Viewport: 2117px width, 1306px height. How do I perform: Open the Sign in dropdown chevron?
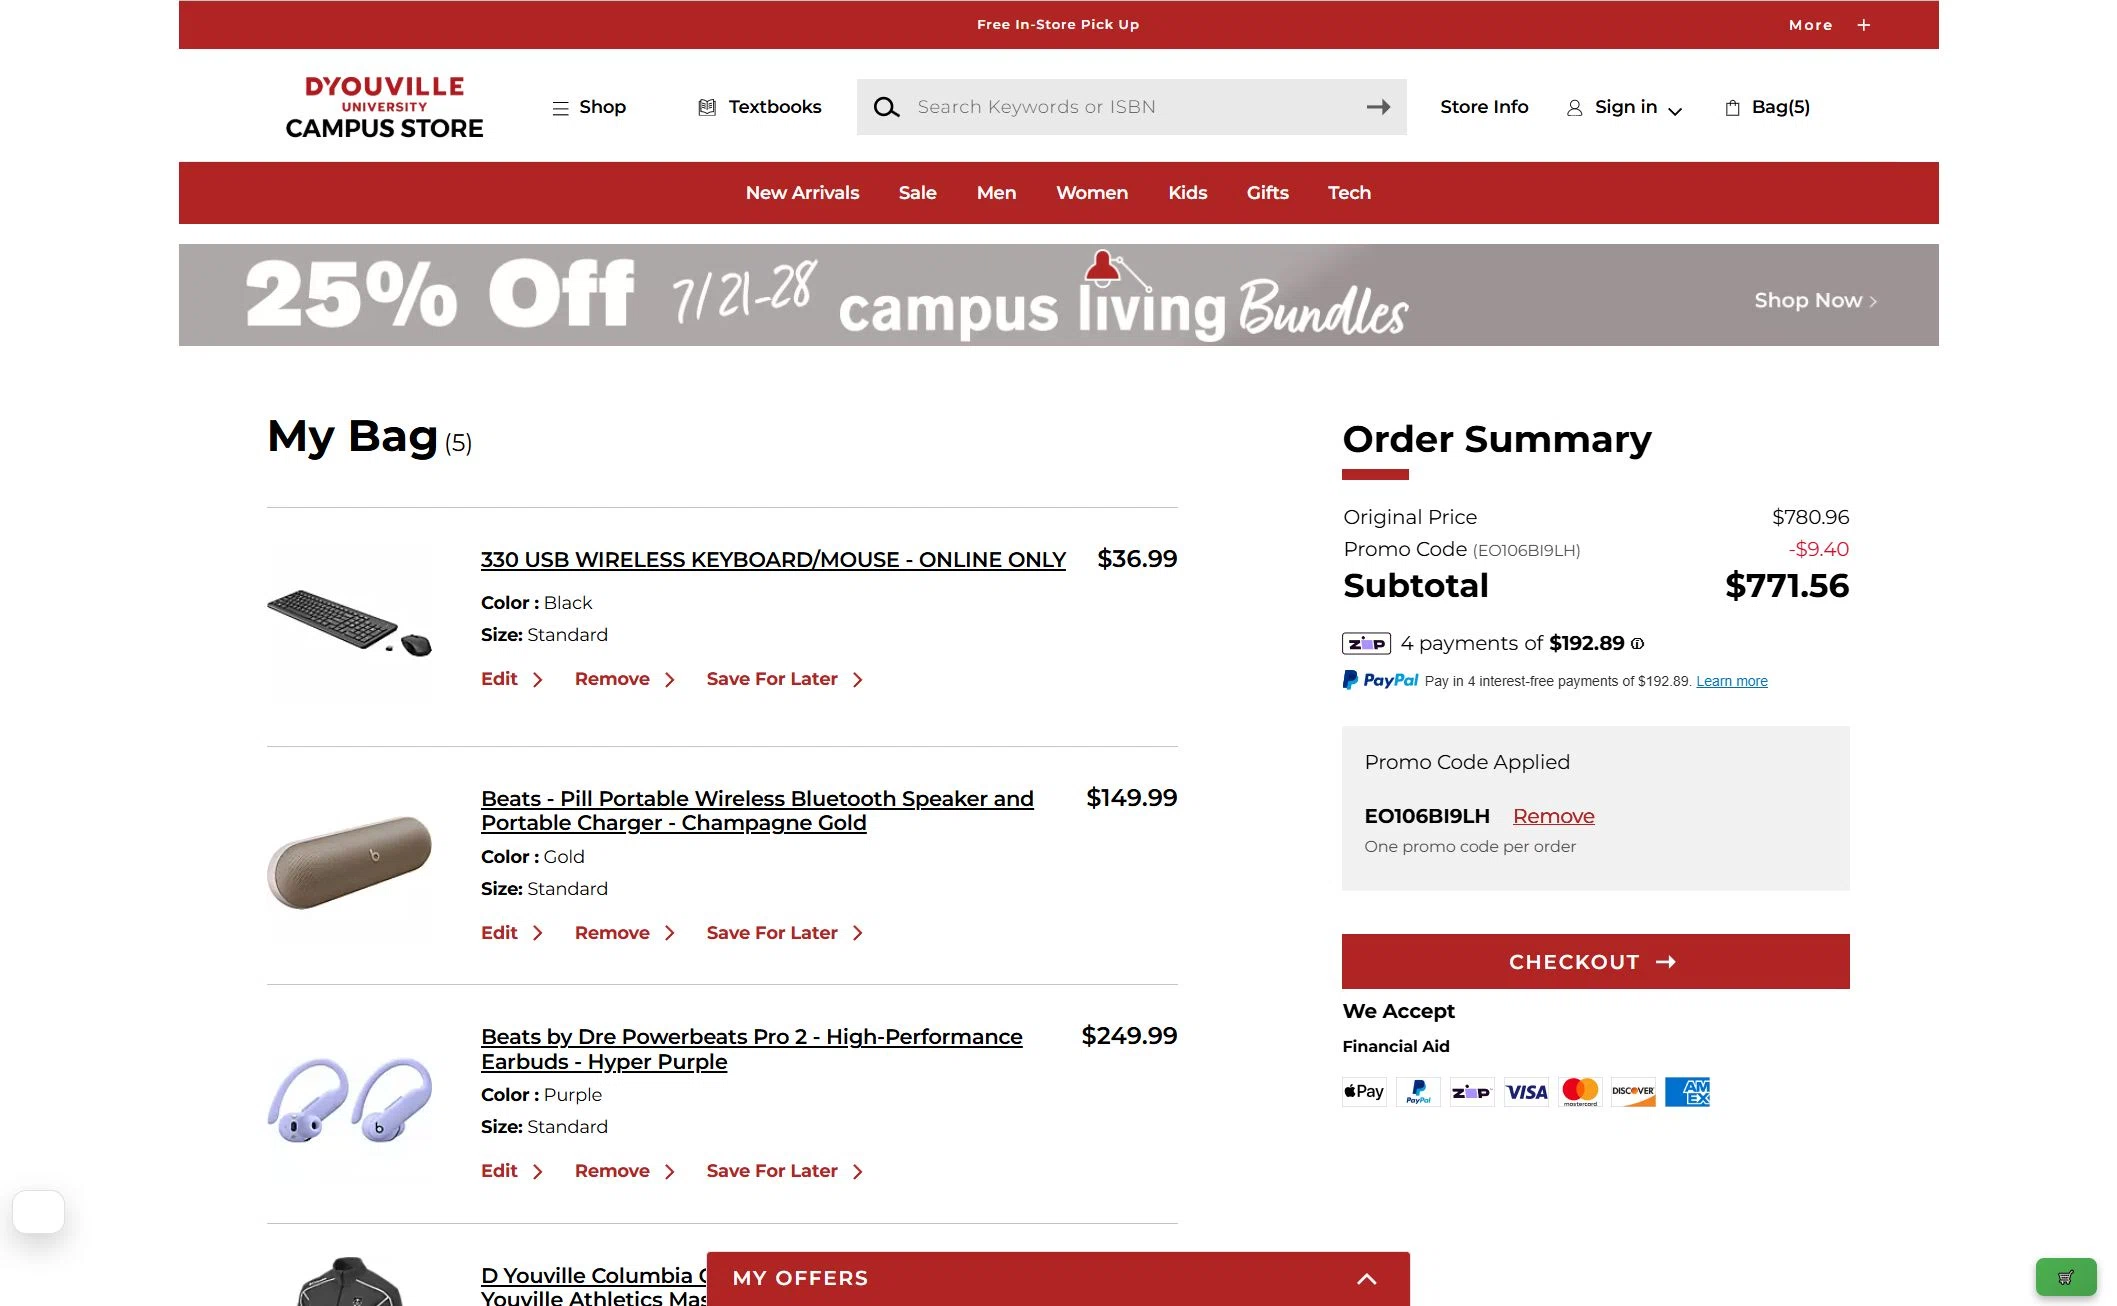(x=1675, y=111)
